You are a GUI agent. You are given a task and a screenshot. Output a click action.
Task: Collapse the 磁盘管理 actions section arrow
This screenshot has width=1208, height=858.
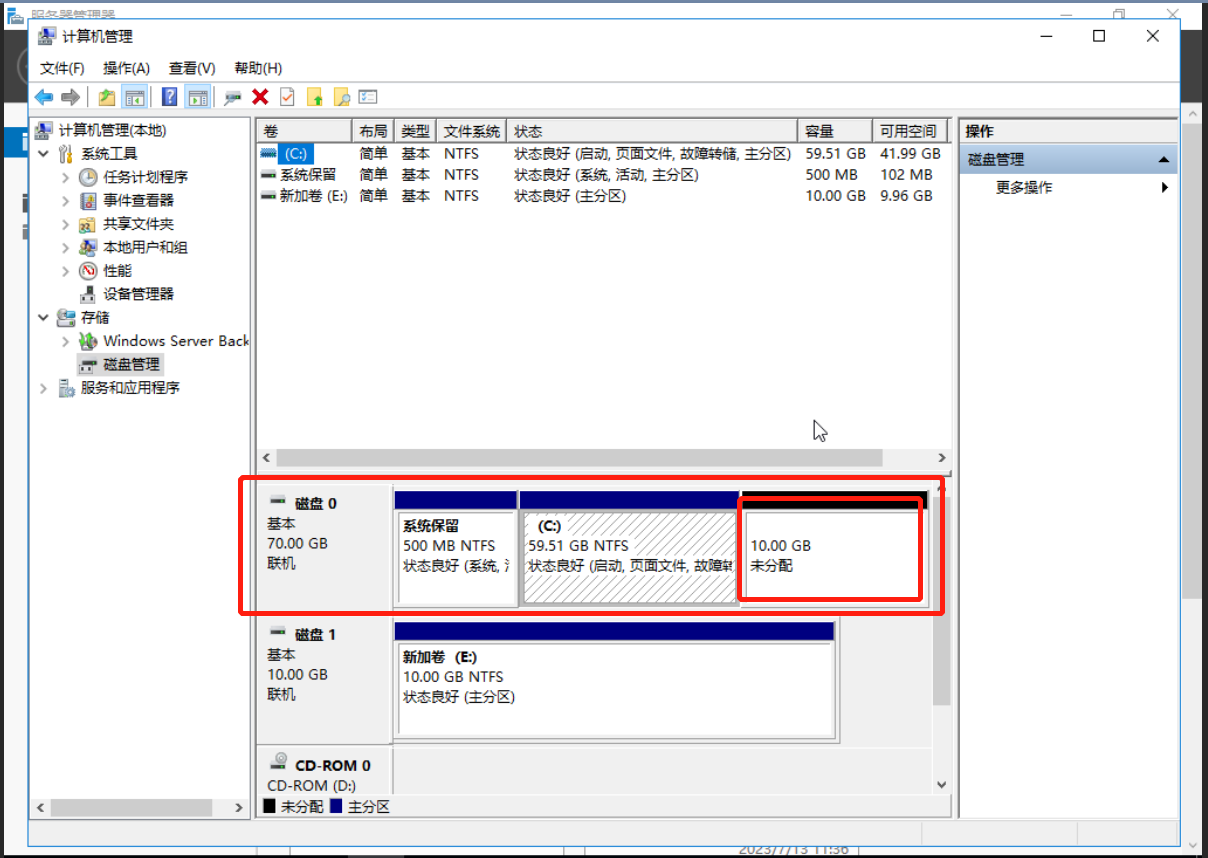(x=1164, y=160)
